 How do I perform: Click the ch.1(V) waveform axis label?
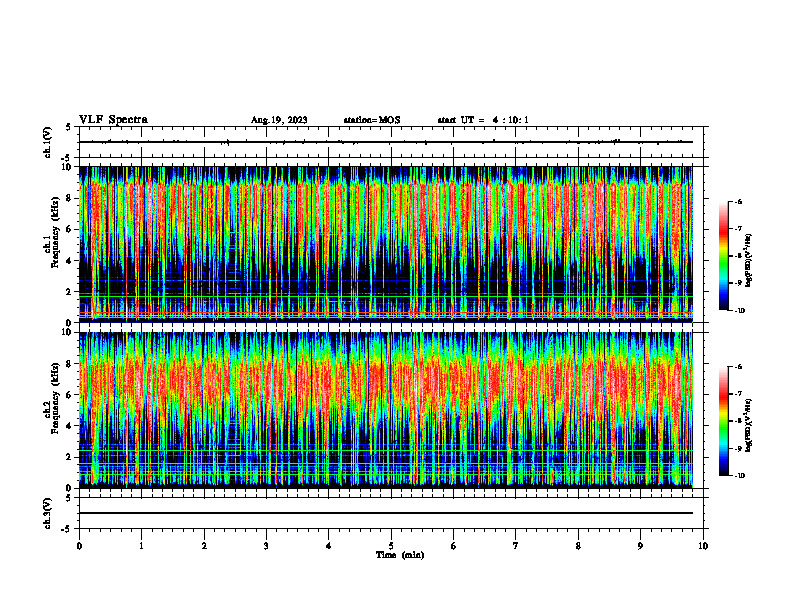[x=47, y=142]
